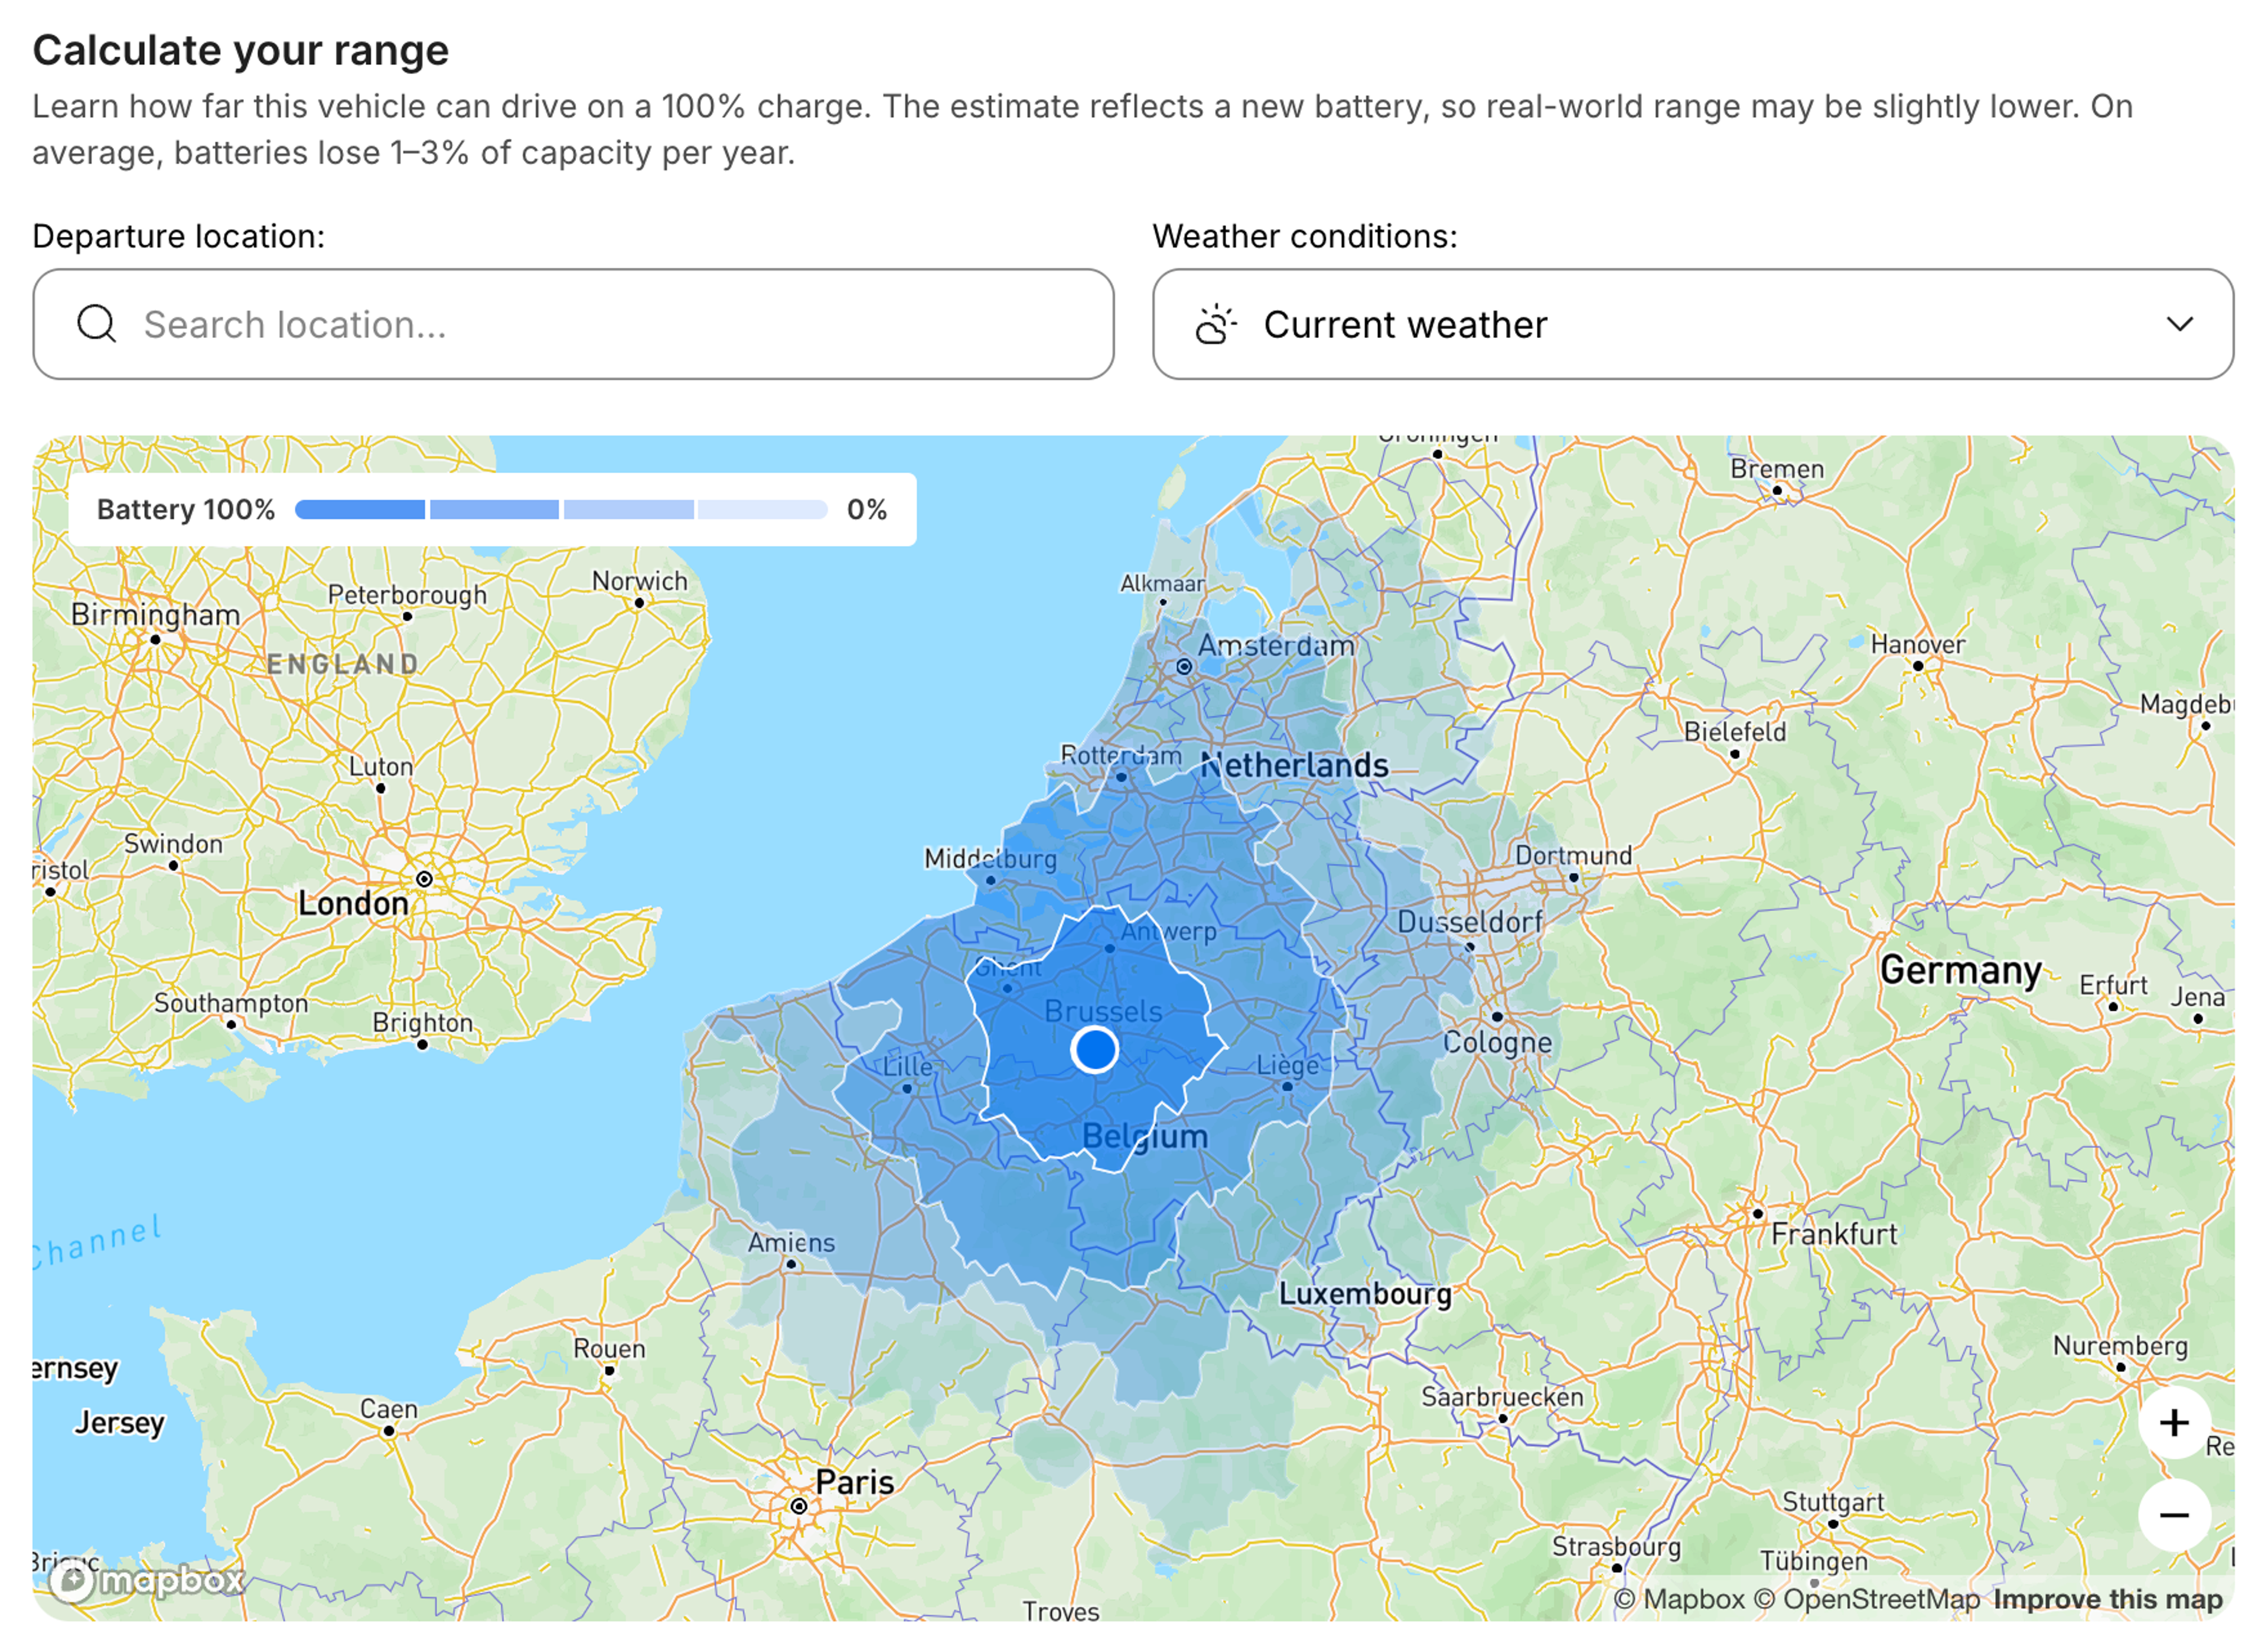Zoom out the map with minus button

point(2173,1516)
